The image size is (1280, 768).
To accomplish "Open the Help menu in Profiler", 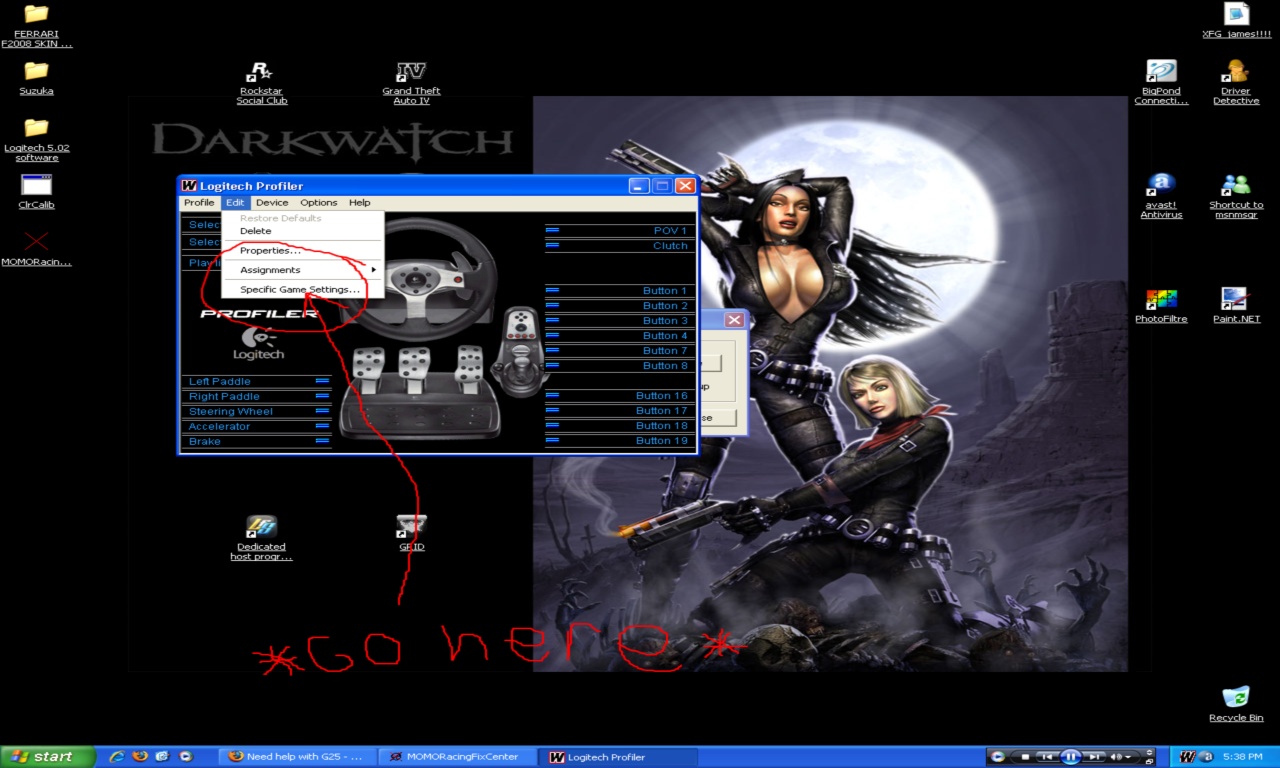I will tap(359, 203).
